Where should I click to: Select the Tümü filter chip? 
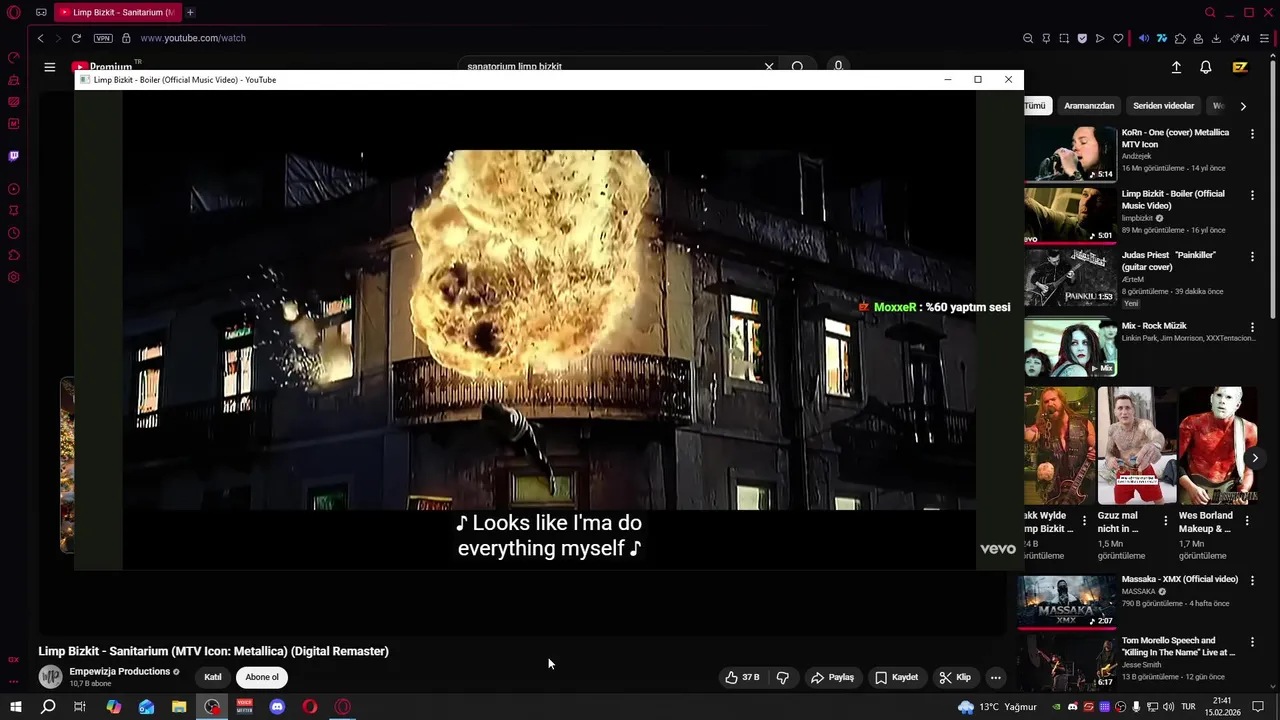point(1036,106)
